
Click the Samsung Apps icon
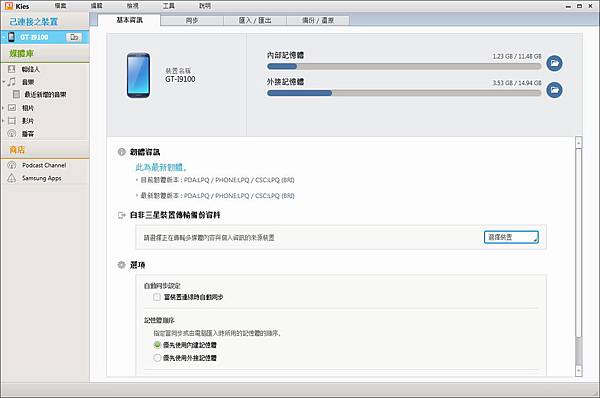click(12, 178)
